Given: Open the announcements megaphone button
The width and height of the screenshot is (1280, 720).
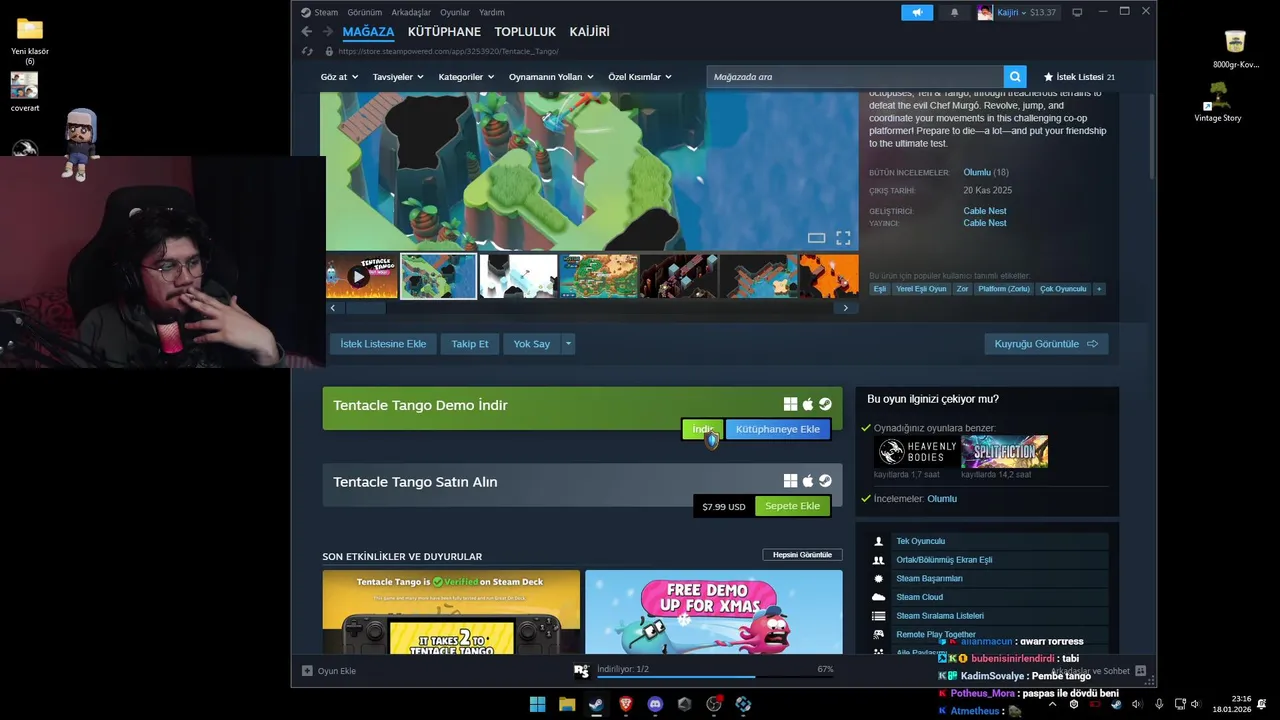Looking at the screenshot, I should [917, 12].
